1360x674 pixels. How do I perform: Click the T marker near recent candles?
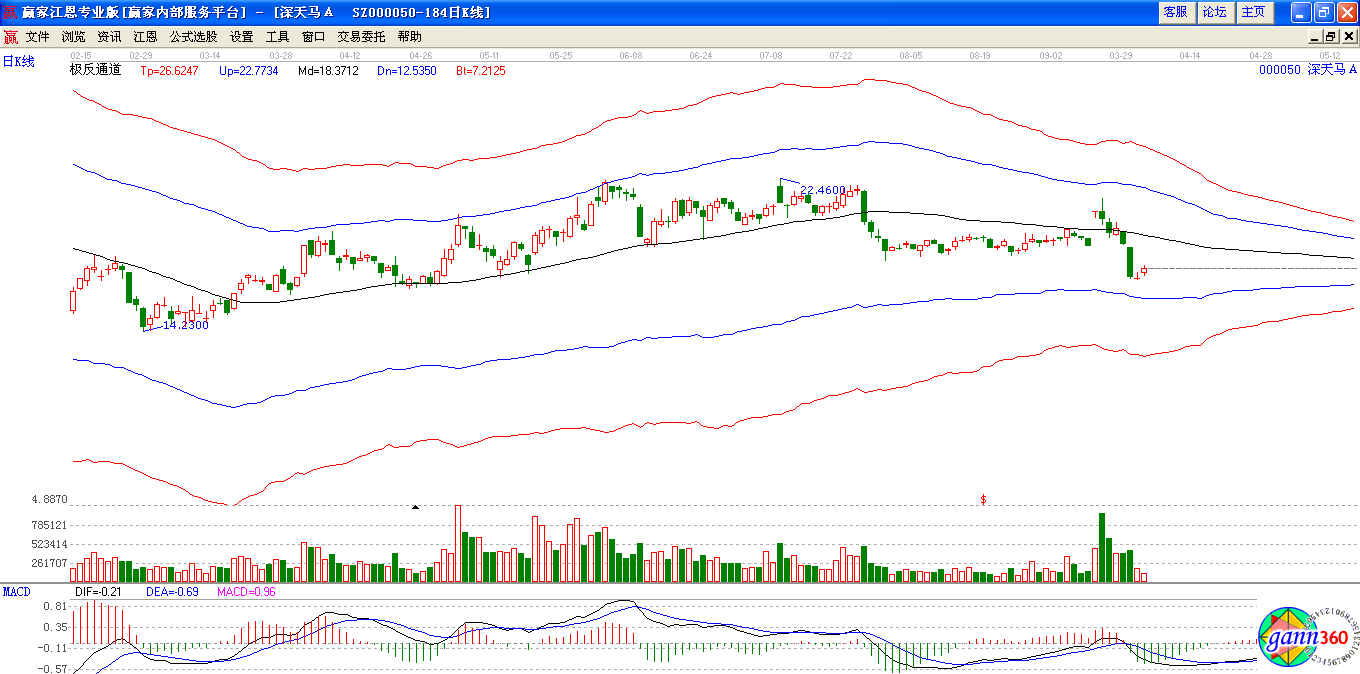(1095, 214)
